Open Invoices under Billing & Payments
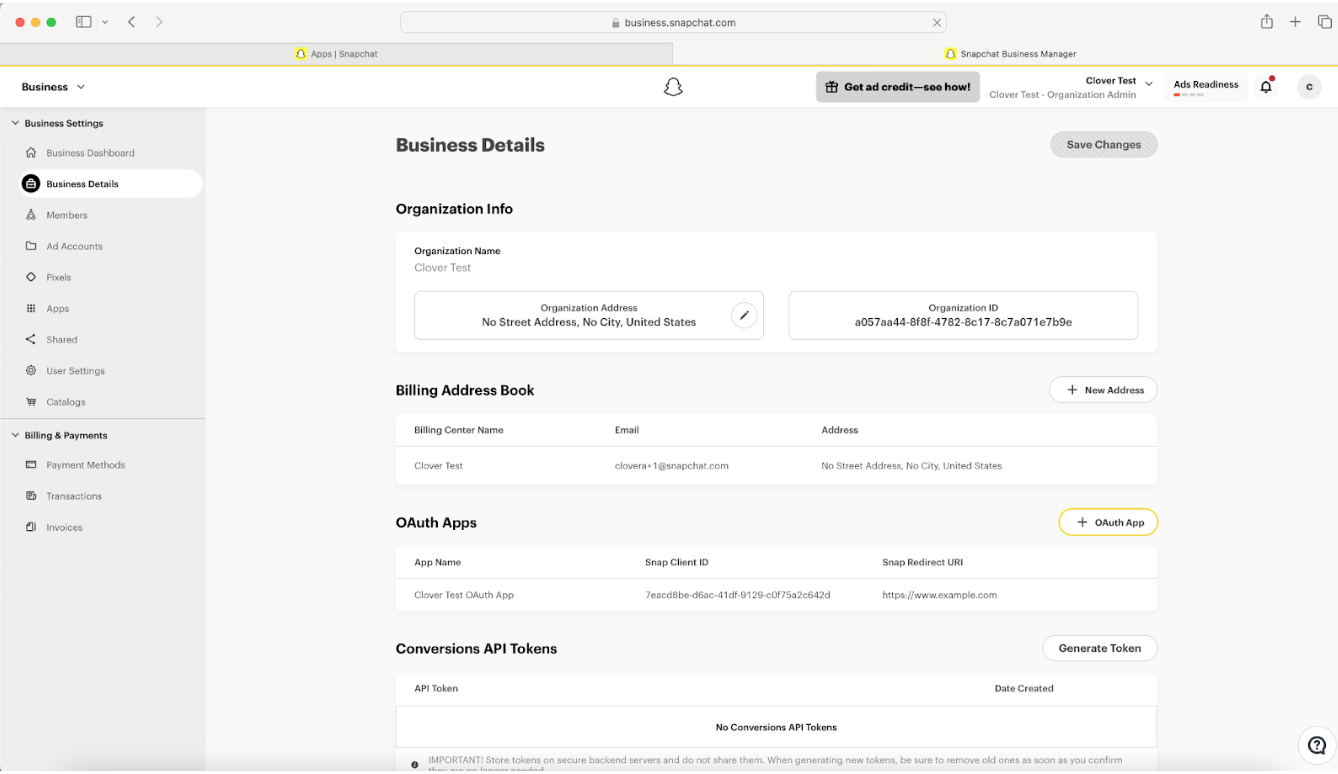The image size is (1338, 774). [x=64, y=527]
